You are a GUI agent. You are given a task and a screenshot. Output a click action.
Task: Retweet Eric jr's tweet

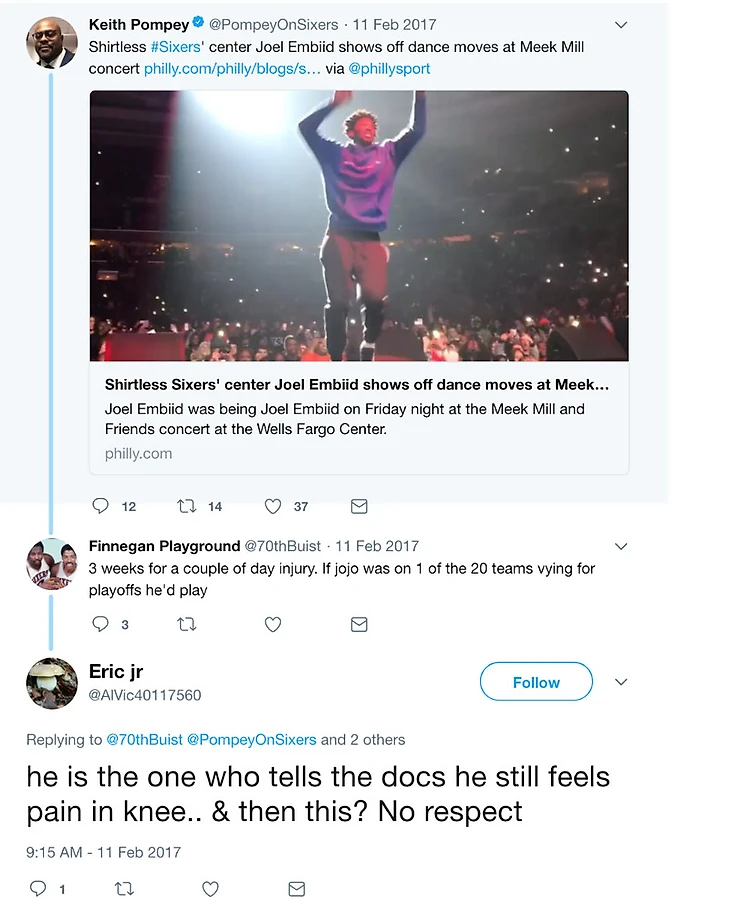[x=125, y=888]
